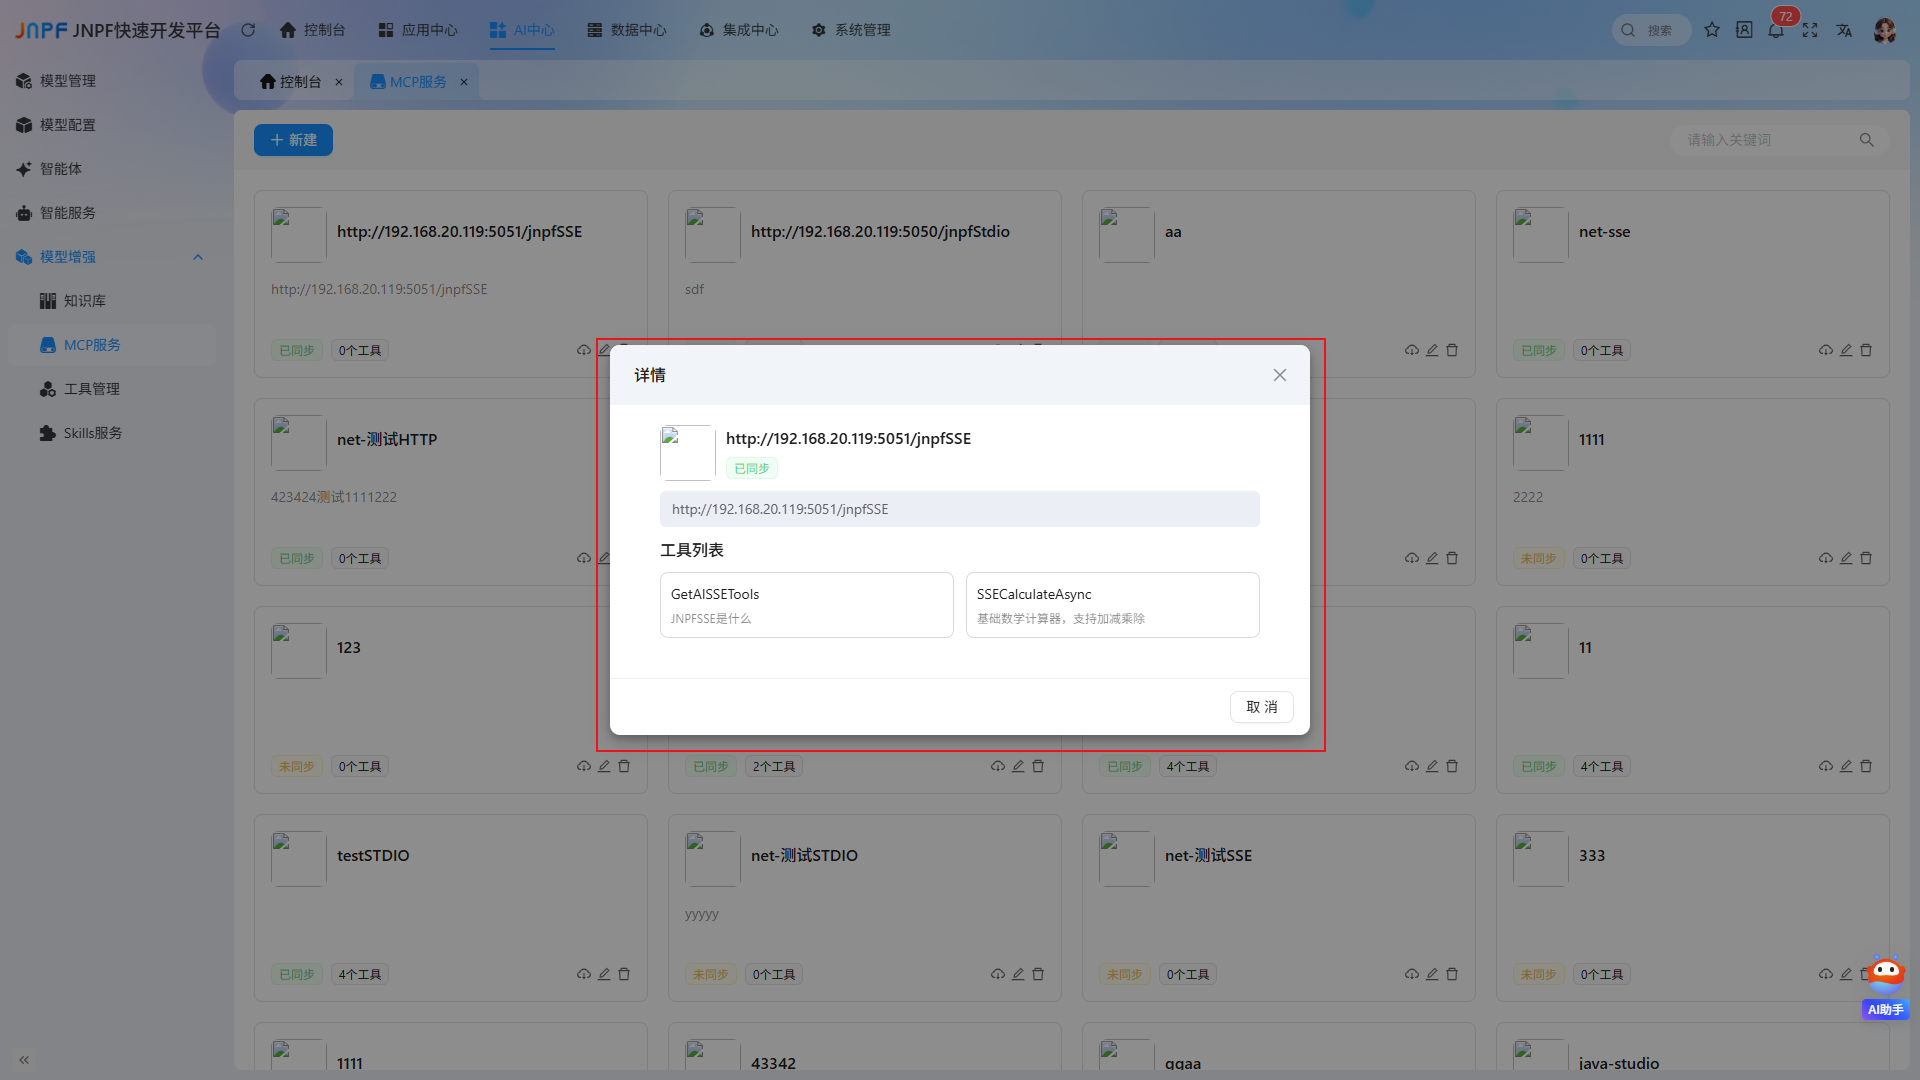Click sync icon on testSTDIO card
1920x1080 pixels.
(584, 974)
